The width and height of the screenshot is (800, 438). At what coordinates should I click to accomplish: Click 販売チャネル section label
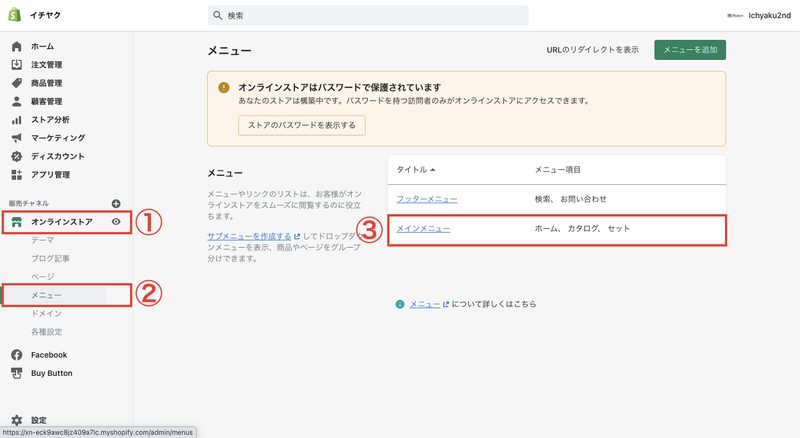[29, 203]
